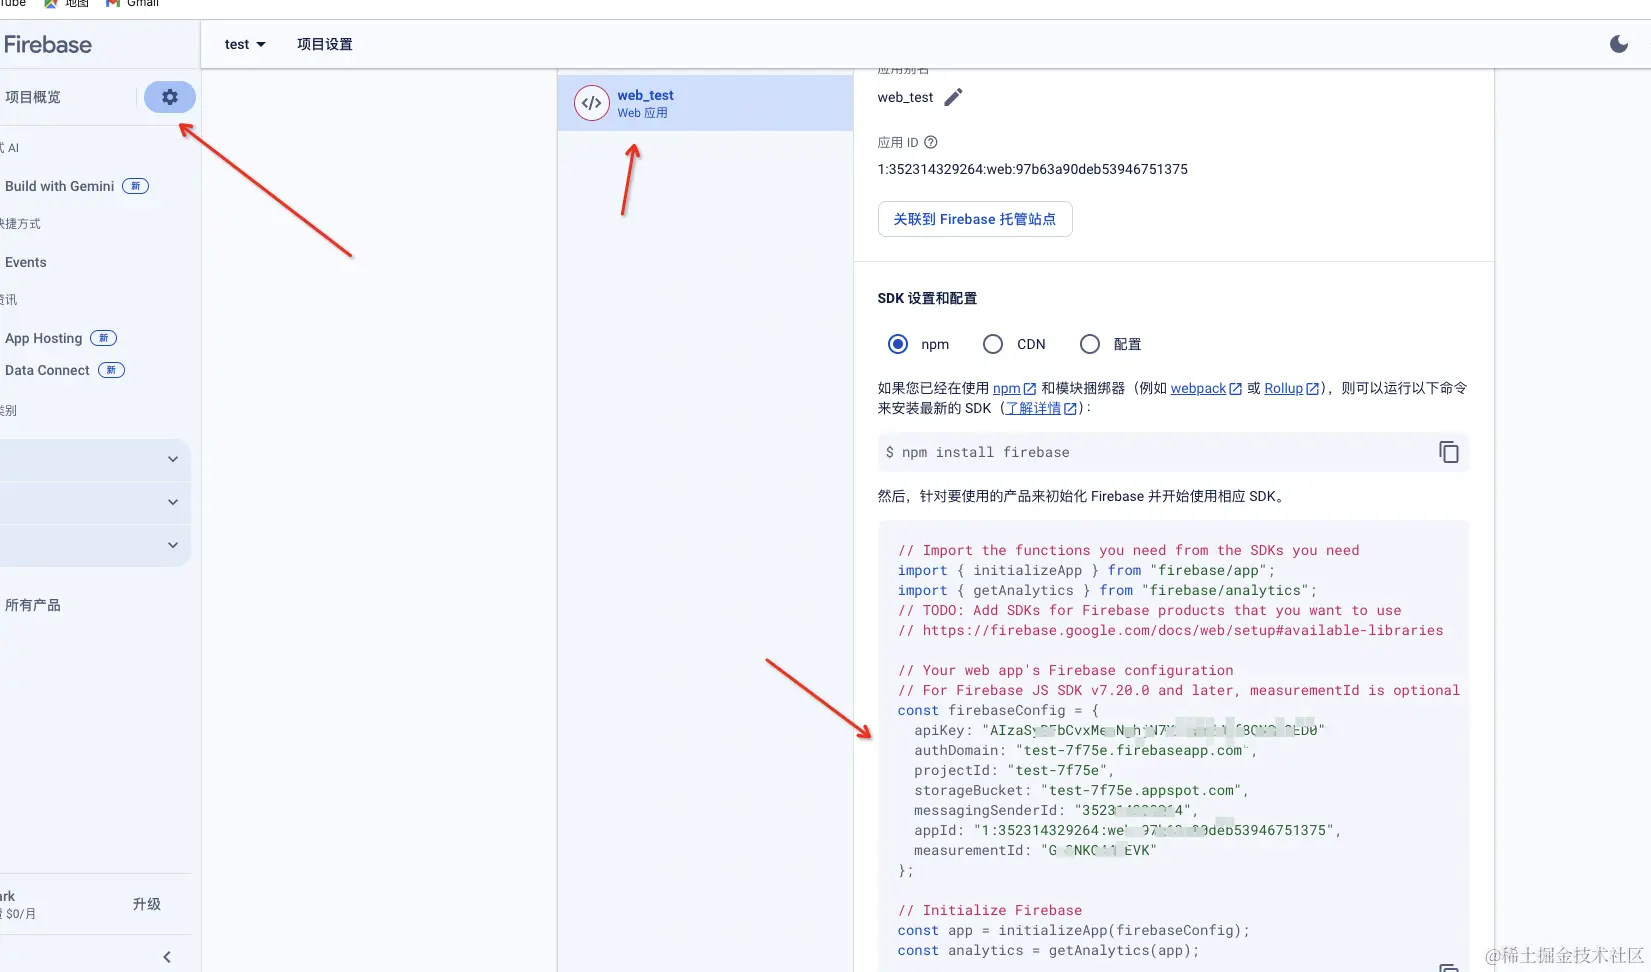Click getAnalytics(app) code line
The width and height of the screenshot is (1651, 972).
[x=1048, y=950]
